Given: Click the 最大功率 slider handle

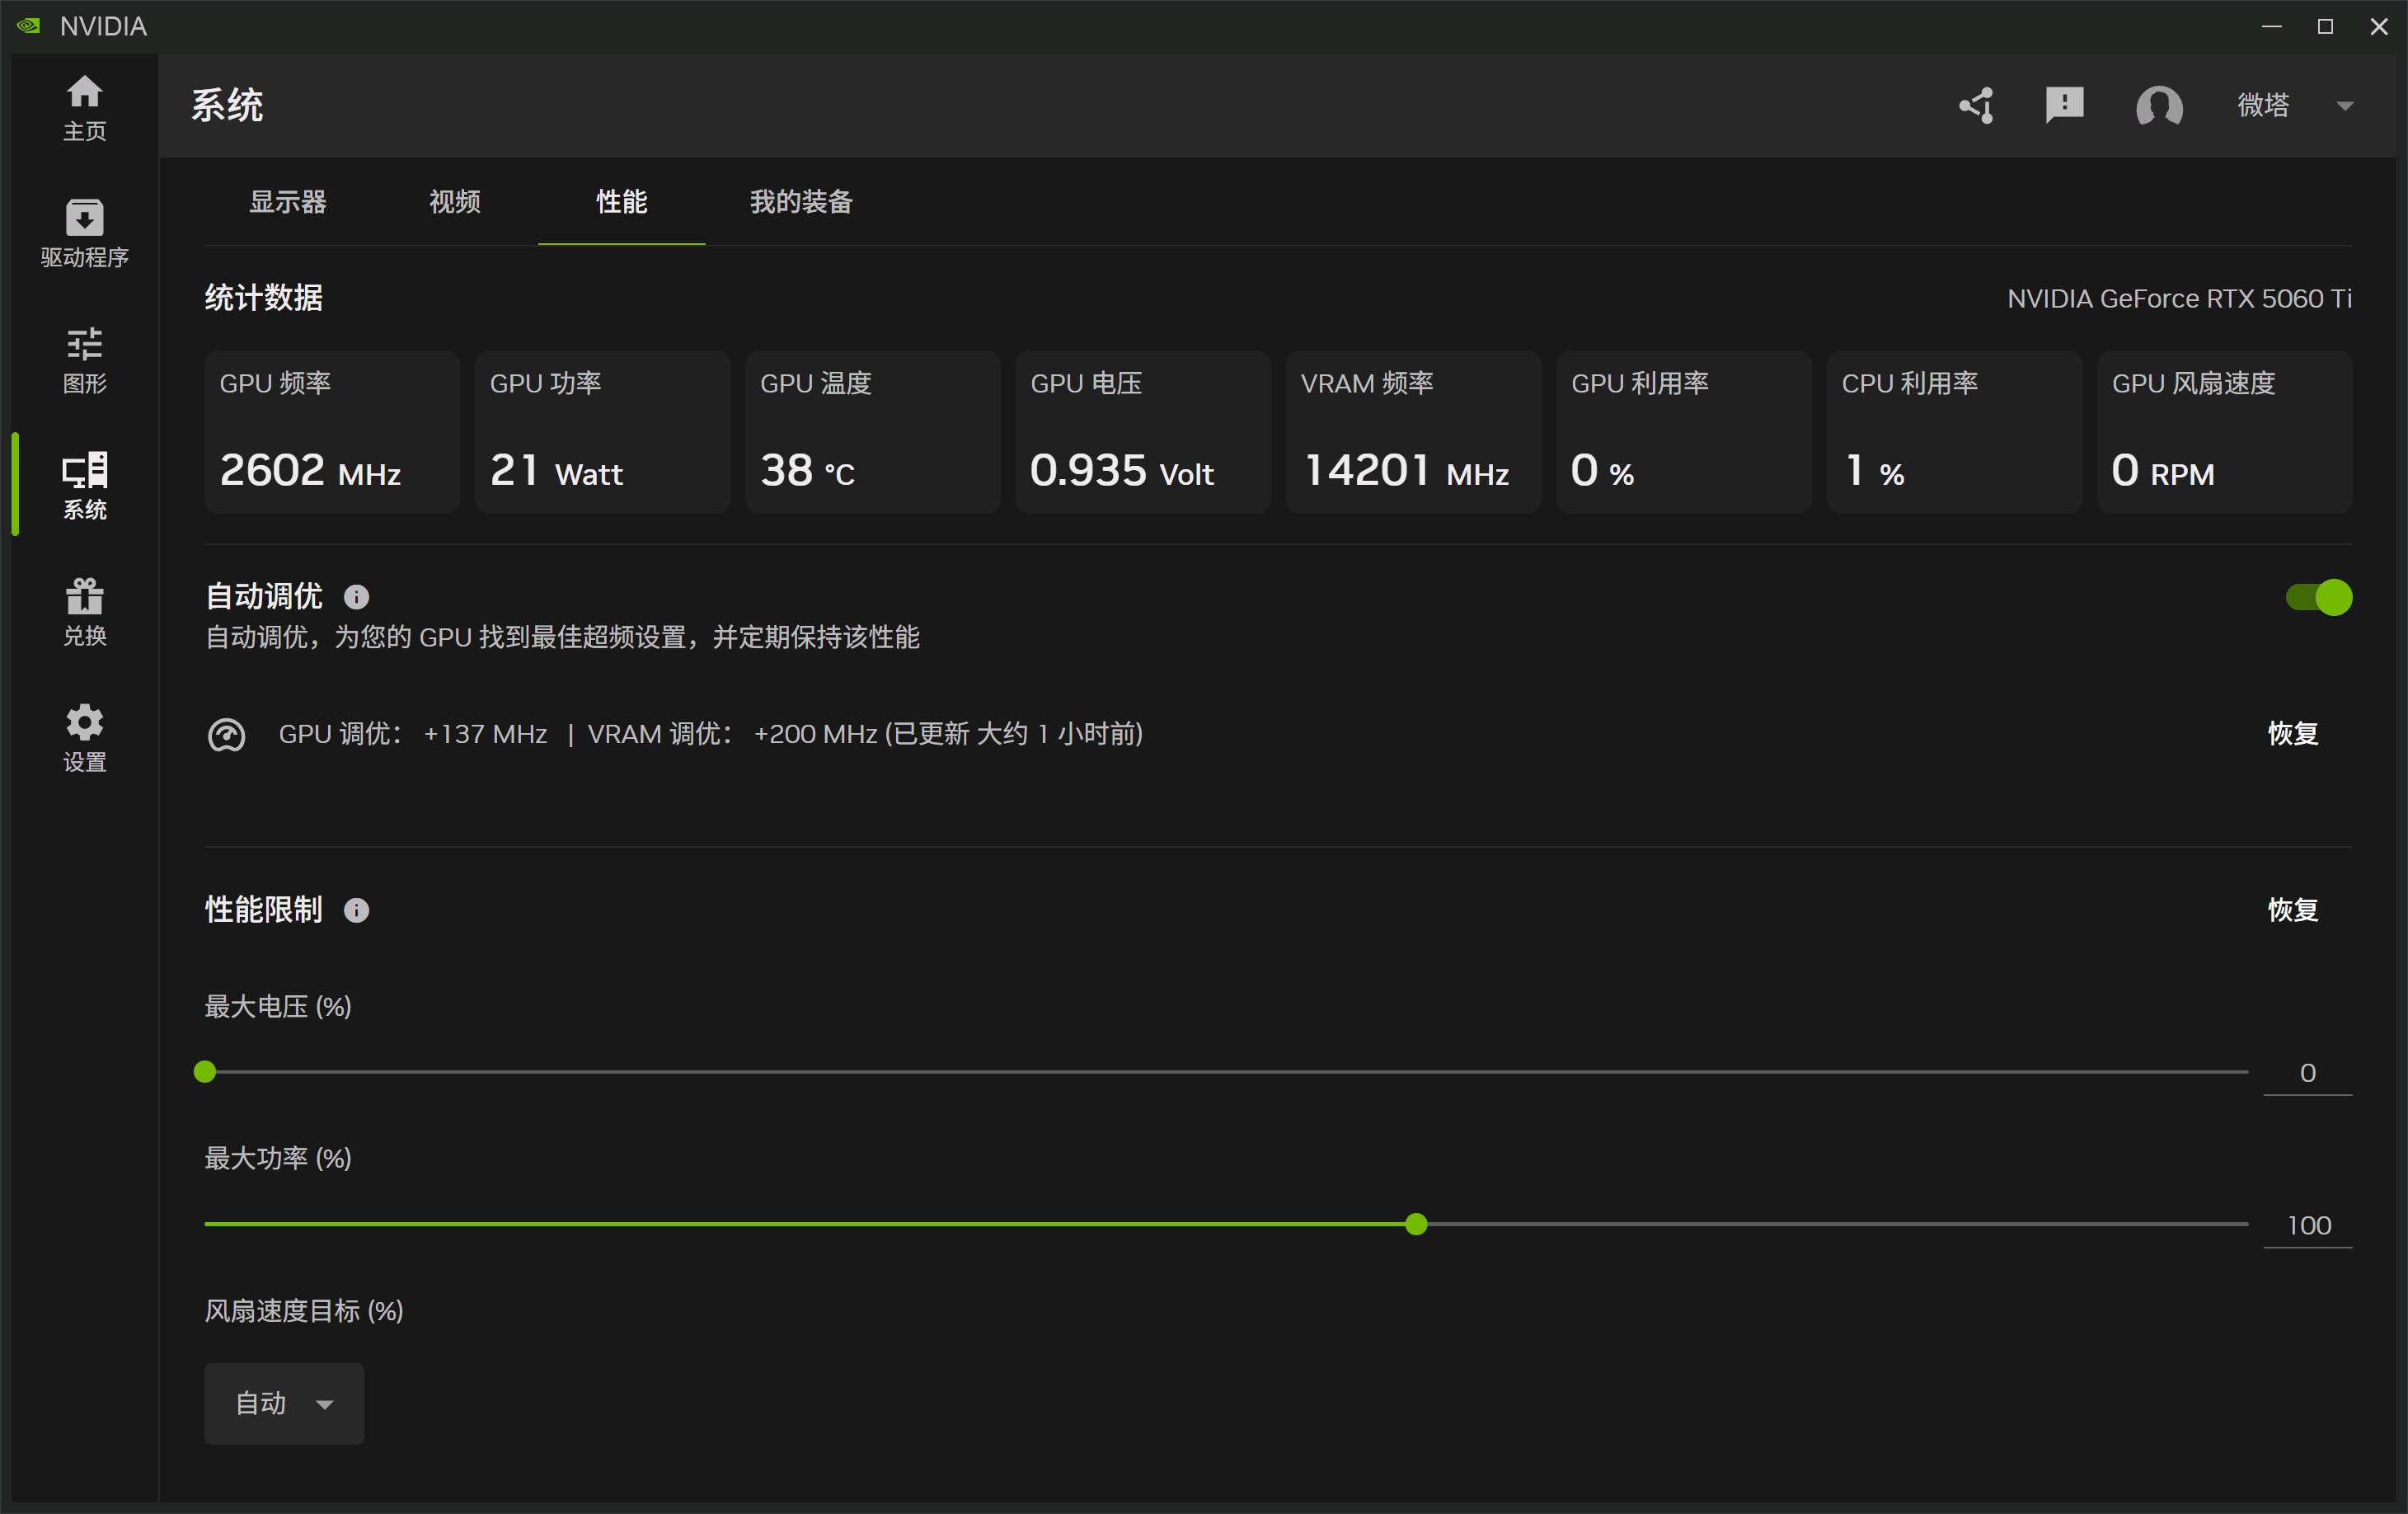Looking at the screenshot, I should pyautogui.click(x=1416, y=1224).
